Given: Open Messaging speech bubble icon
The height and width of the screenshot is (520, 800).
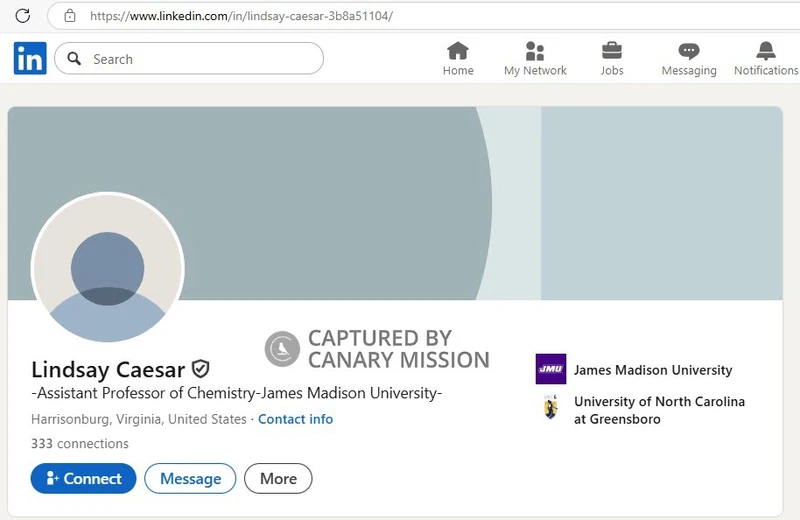Looking at the screenshot, I should pyautogui.click(x=689, y=51).
